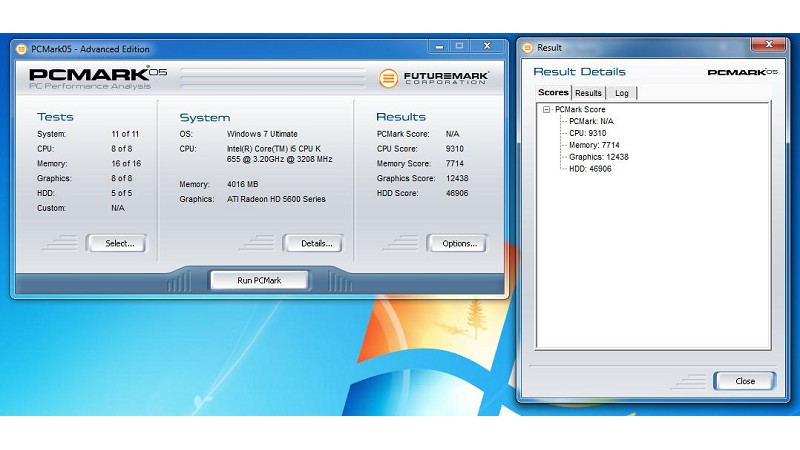Select the CPU: 9310 tree entry

(587, 133)
